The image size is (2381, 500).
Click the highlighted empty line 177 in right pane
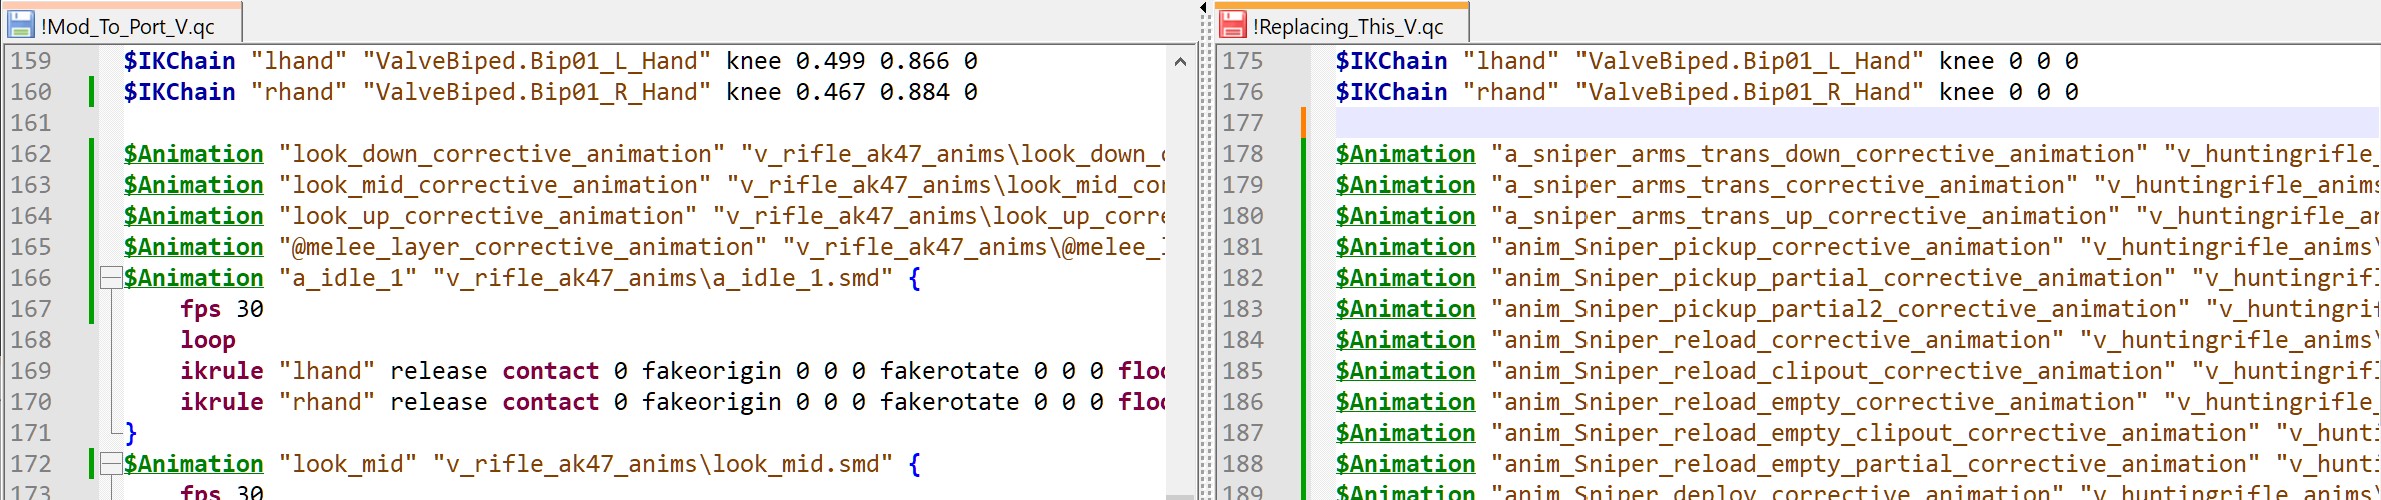point(1857,123)
